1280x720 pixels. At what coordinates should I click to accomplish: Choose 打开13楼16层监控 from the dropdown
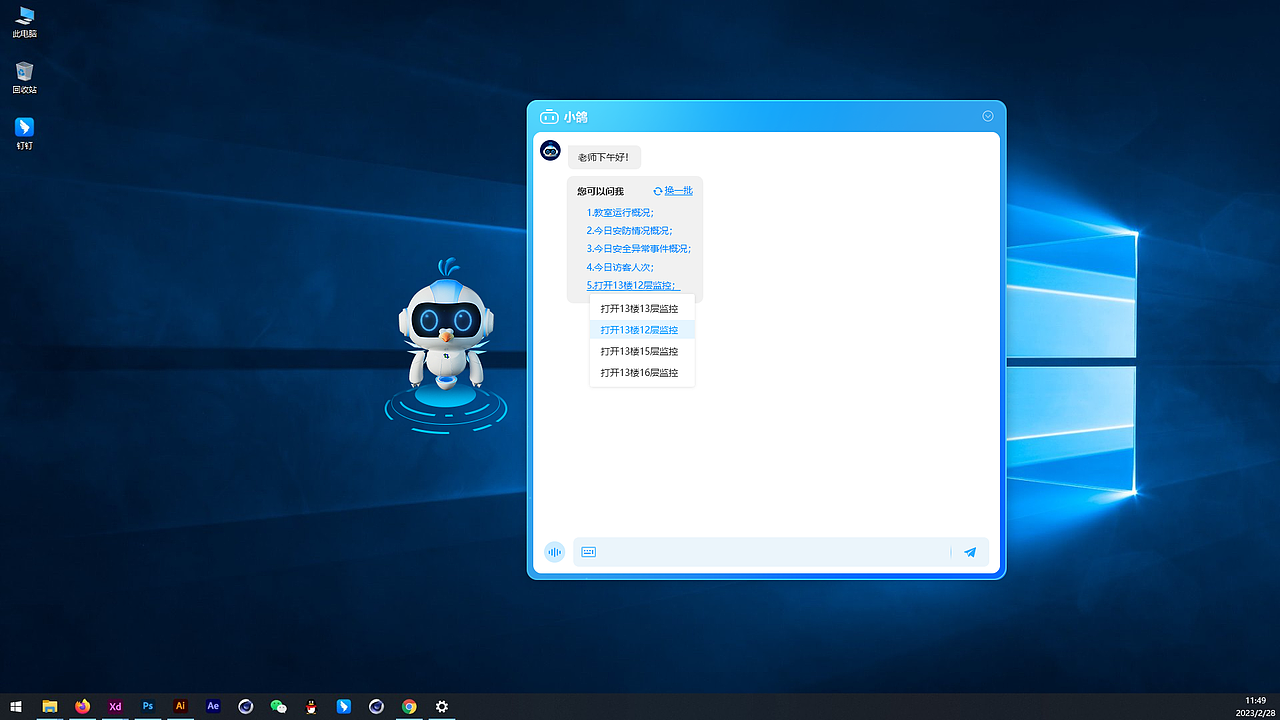pyautogui.click(x=642, y=373)
